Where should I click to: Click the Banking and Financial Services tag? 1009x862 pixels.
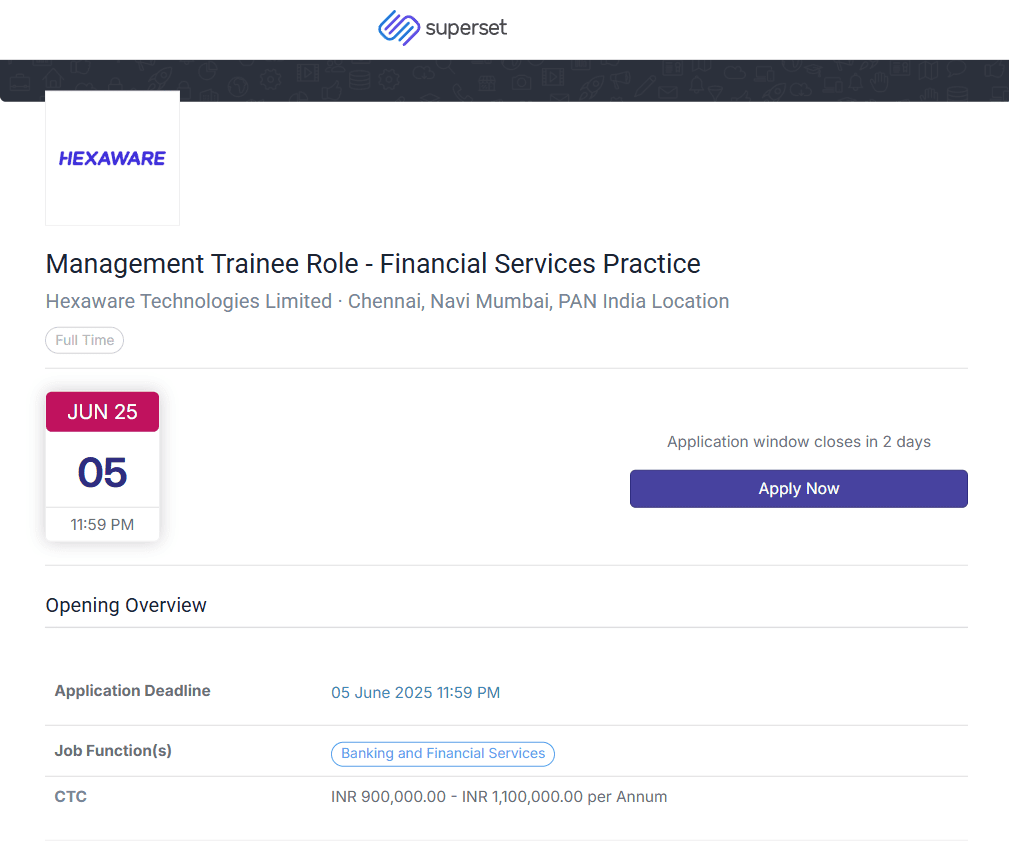pos(443,753)
